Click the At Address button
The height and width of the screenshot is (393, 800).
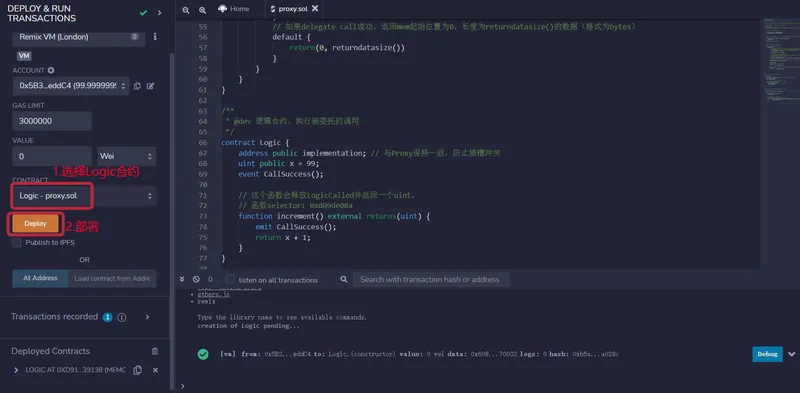tap(40, 279)
